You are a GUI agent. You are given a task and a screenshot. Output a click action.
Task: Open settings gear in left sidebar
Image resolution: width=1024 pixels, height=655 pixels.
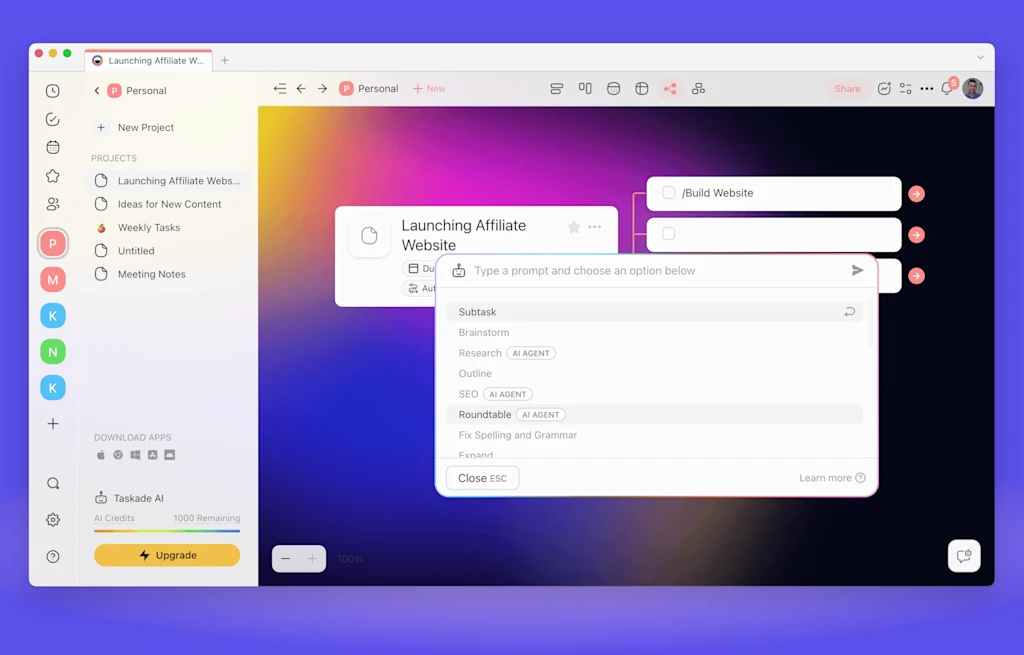(x=53, y=520)
